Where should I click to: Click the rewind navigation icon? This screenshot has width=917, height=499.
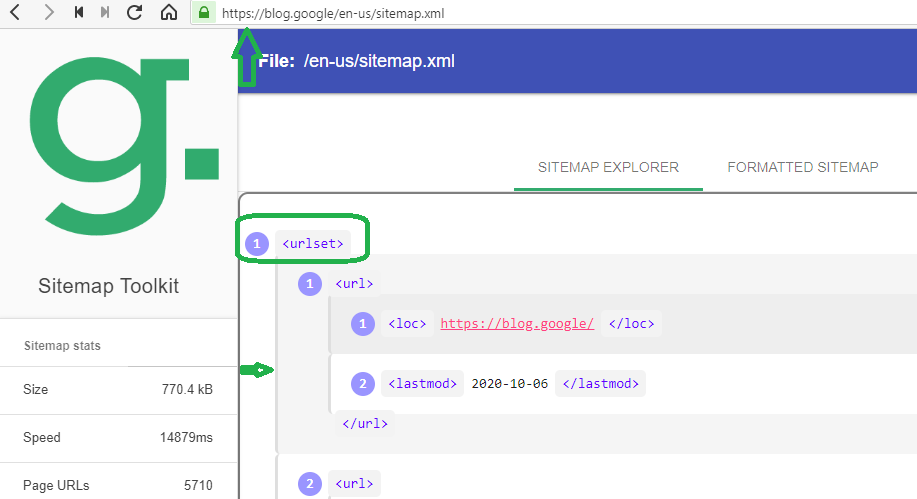pos(79,12)
